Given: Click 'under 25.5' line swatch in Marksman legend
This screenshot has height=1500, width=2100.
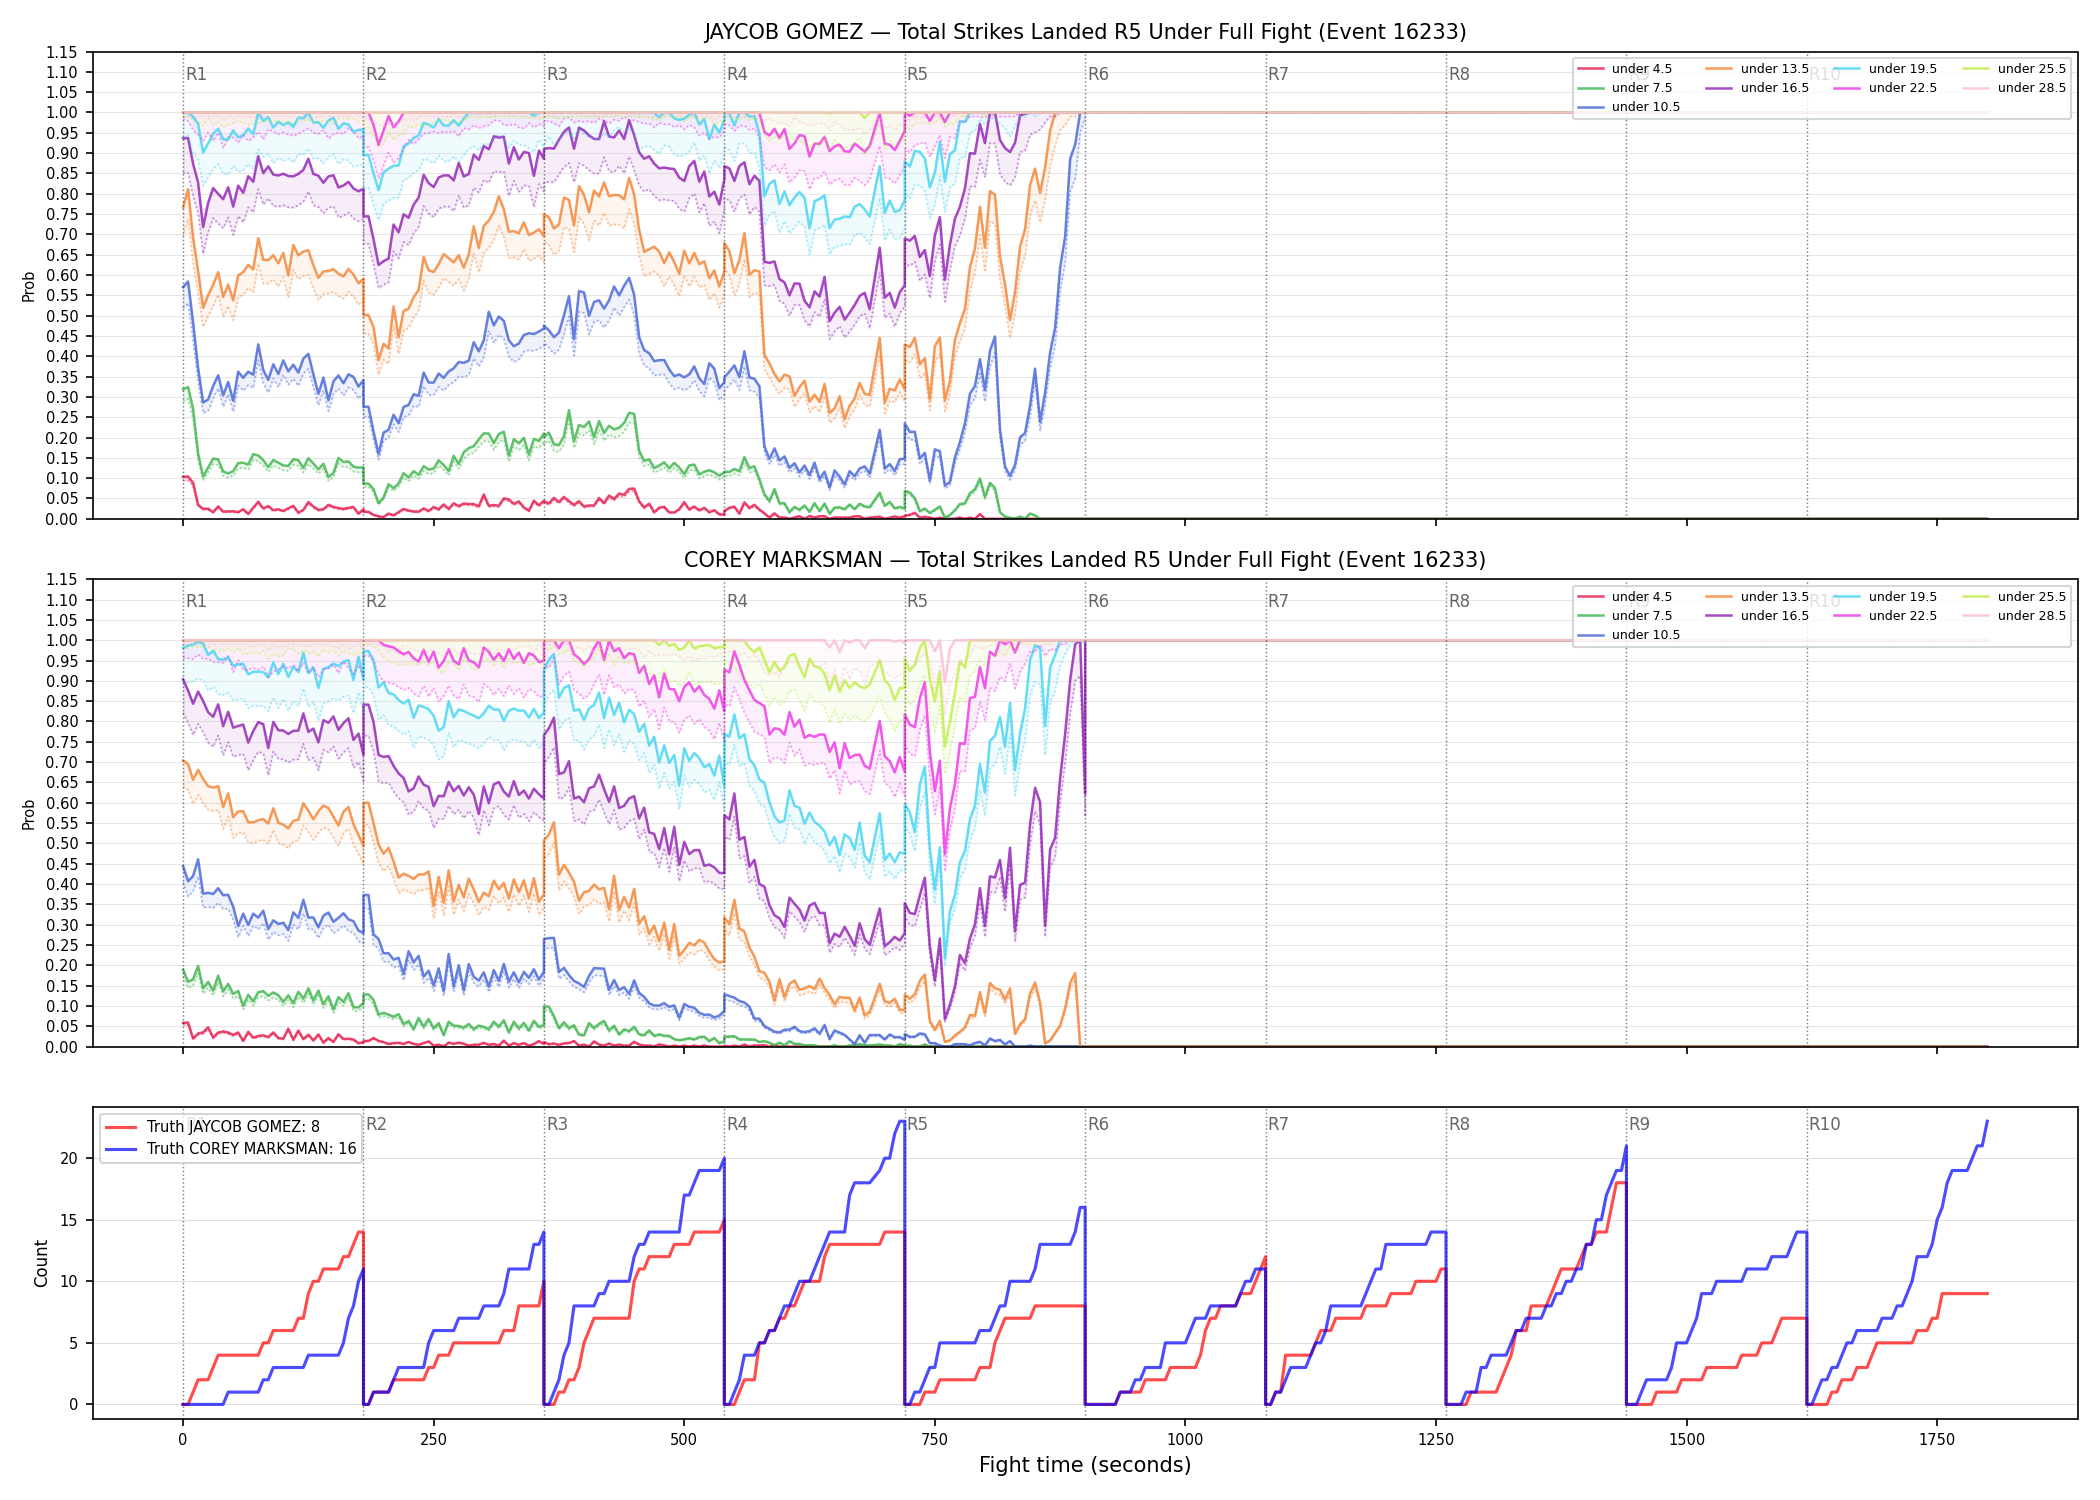Looking at the screenshot, I should (x=1976, y=597).
